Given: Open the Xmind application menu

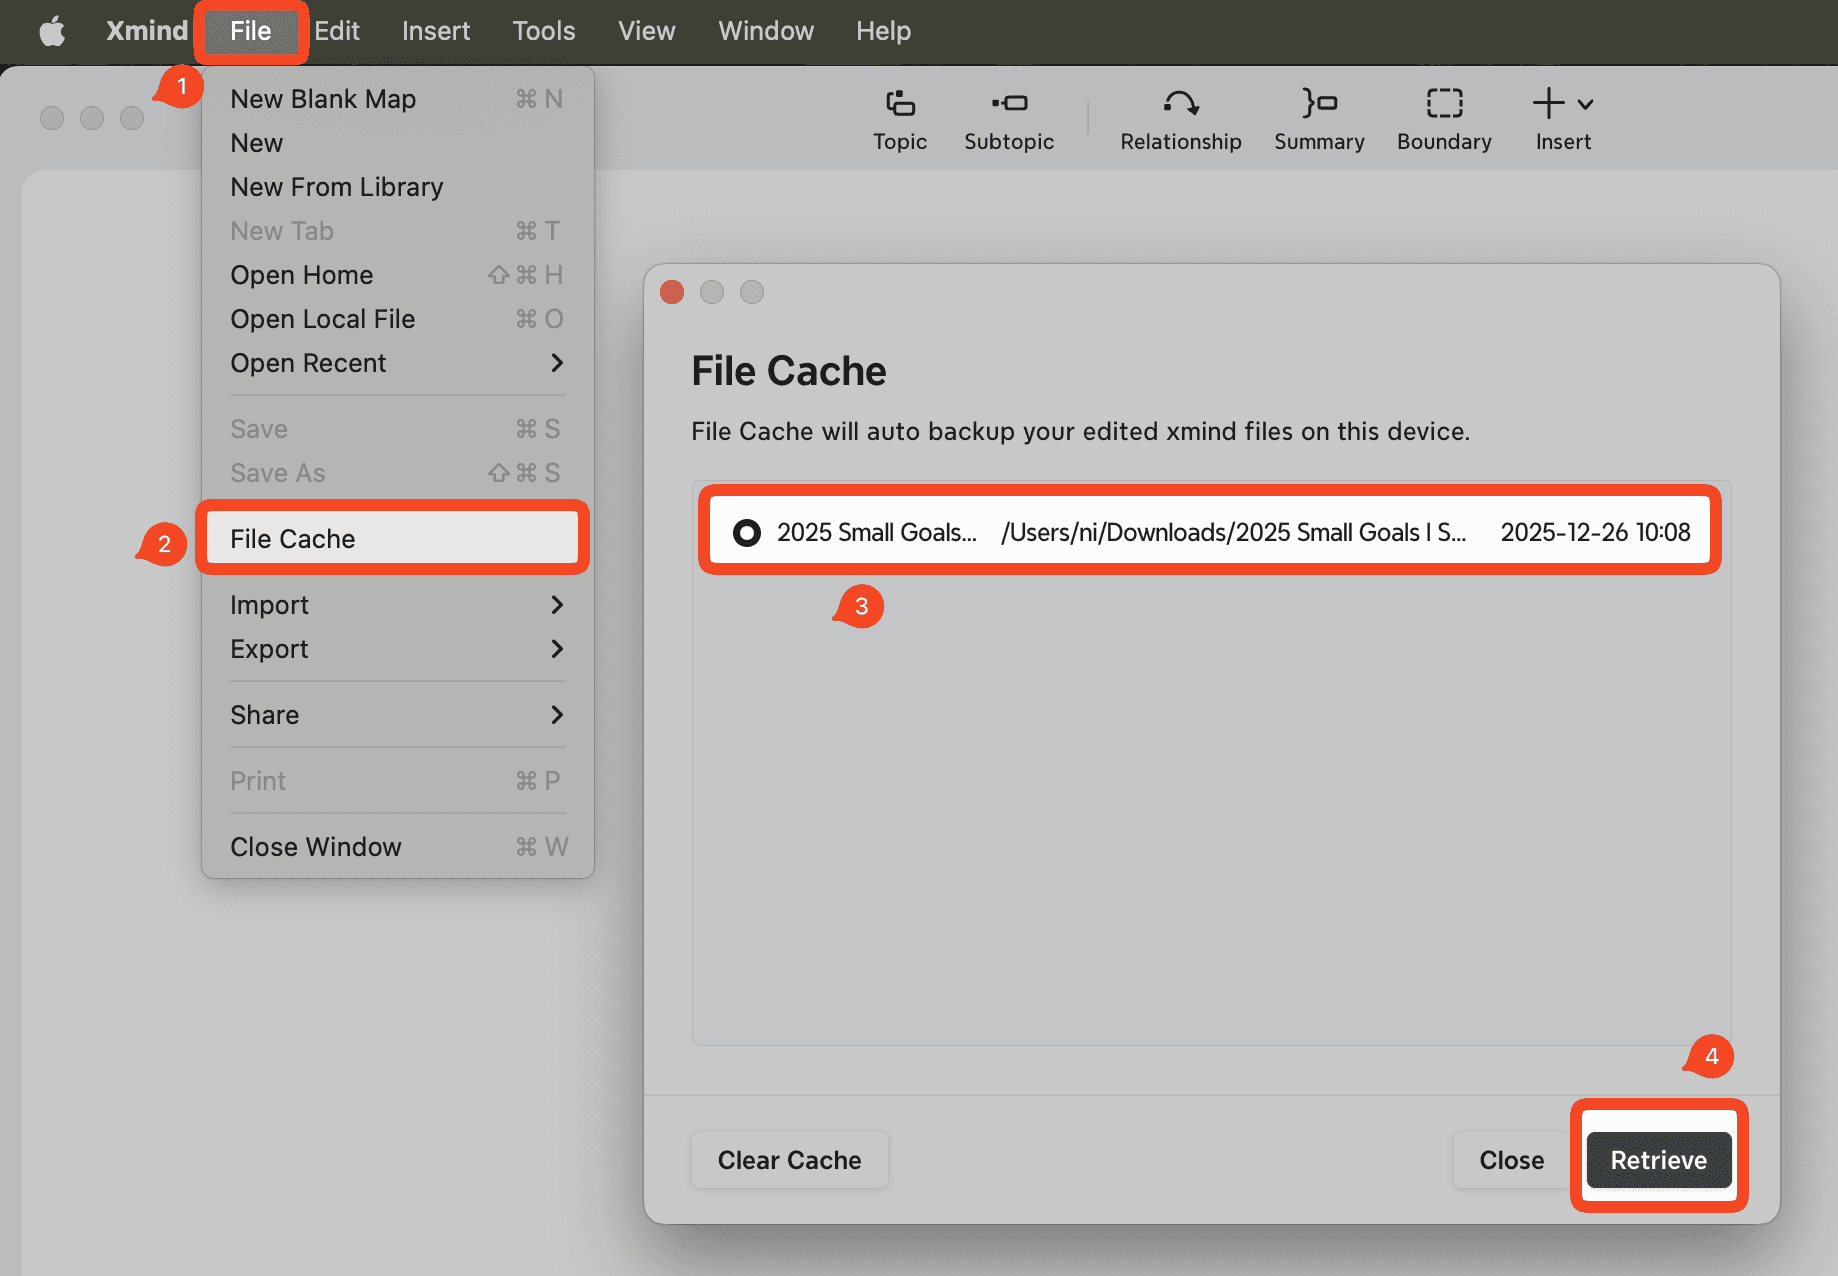Looking at the screenshot, I should [x=147, y=31].
